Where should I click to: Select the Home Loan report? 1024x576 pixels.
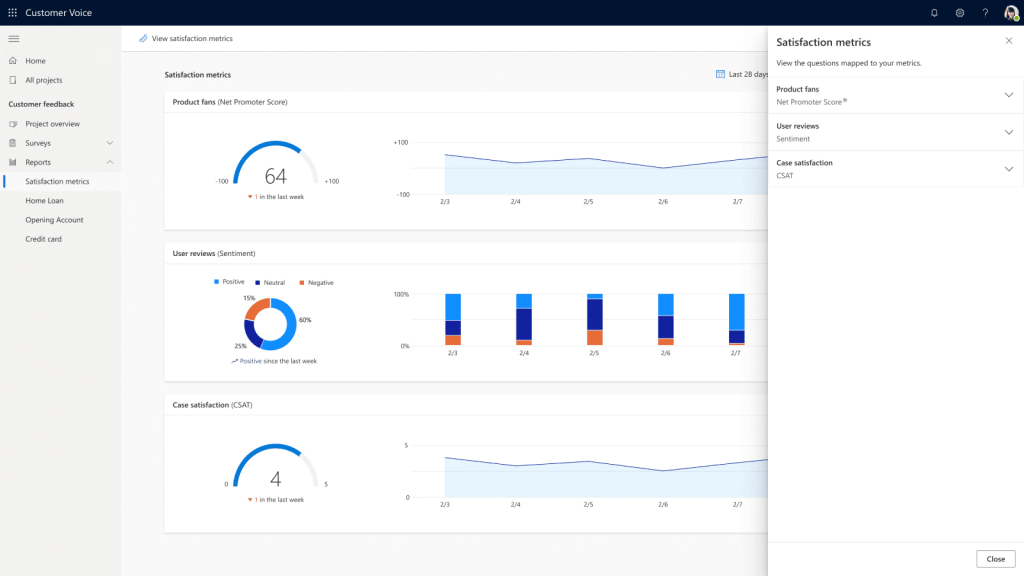click(44, 201)
